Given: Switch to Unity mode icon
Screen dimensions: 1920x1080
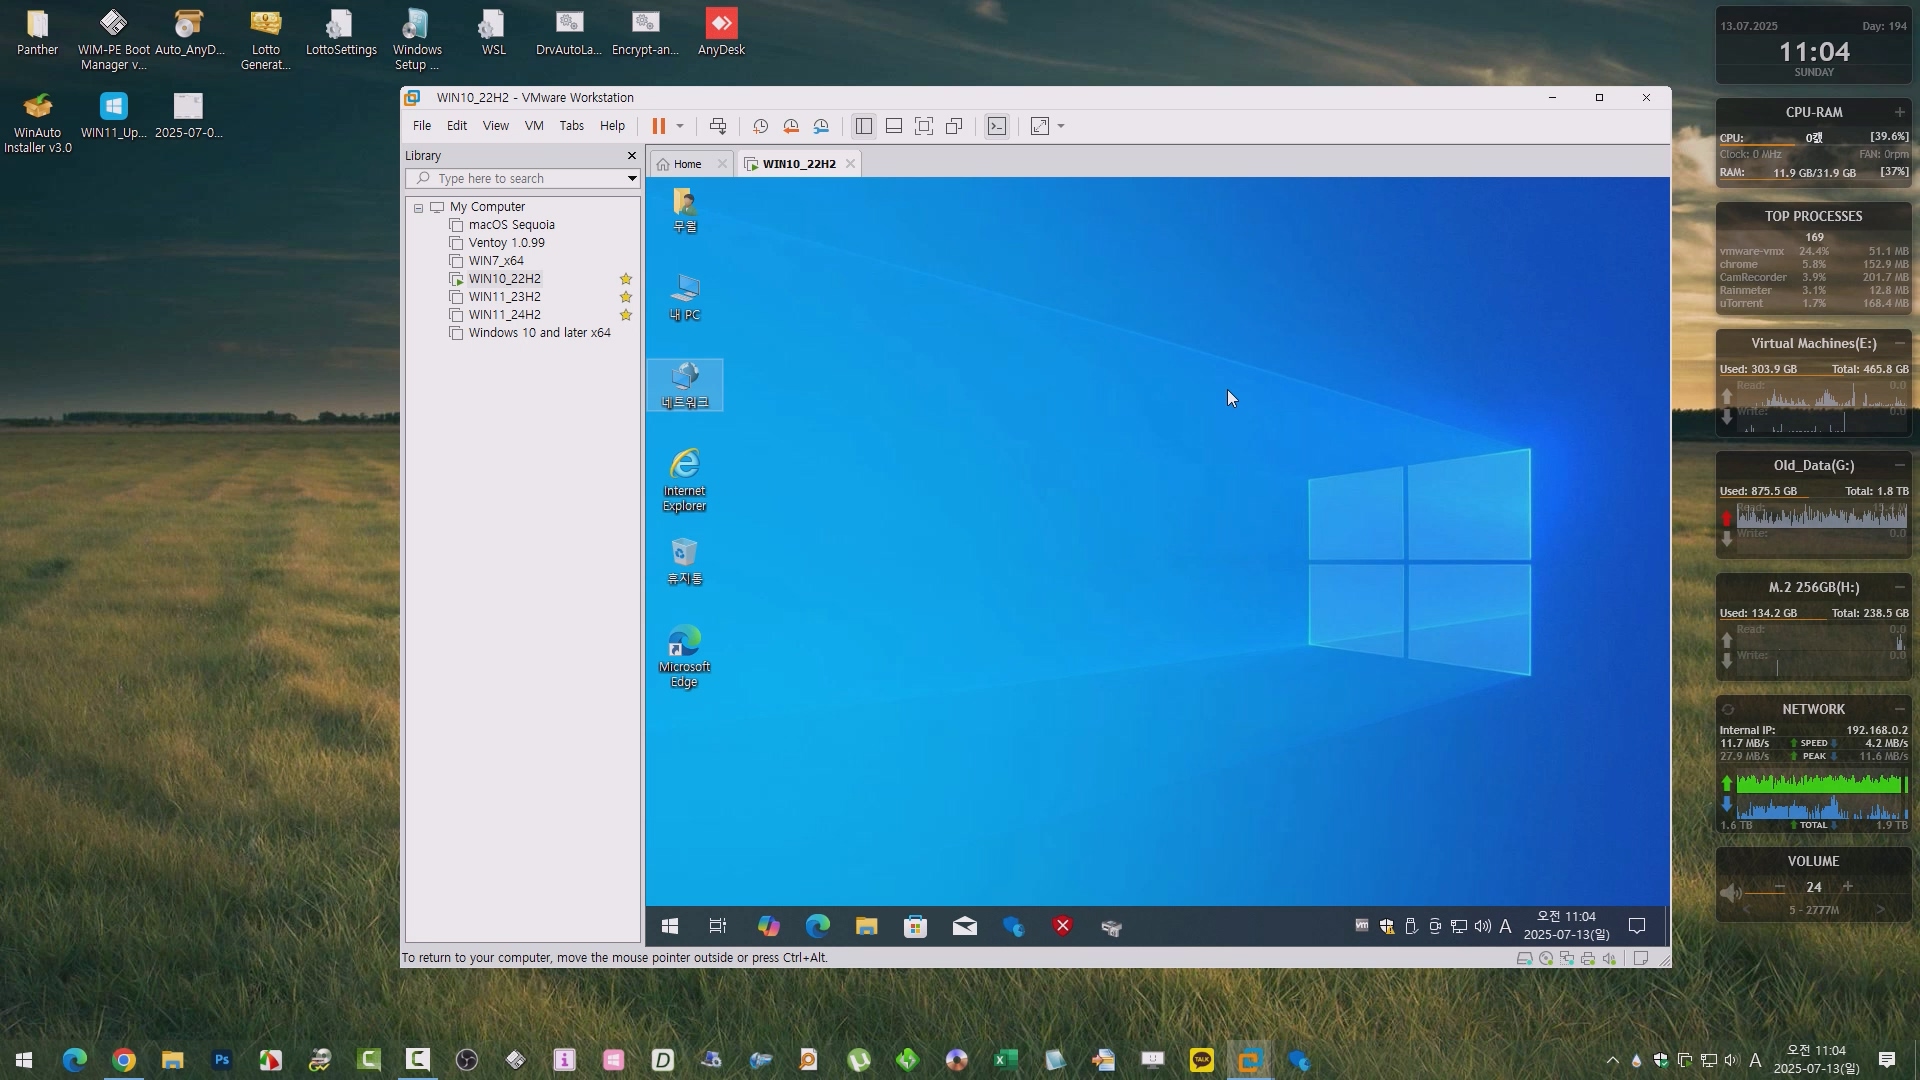Looking at the screenshot, I should [x=954, y=126].
